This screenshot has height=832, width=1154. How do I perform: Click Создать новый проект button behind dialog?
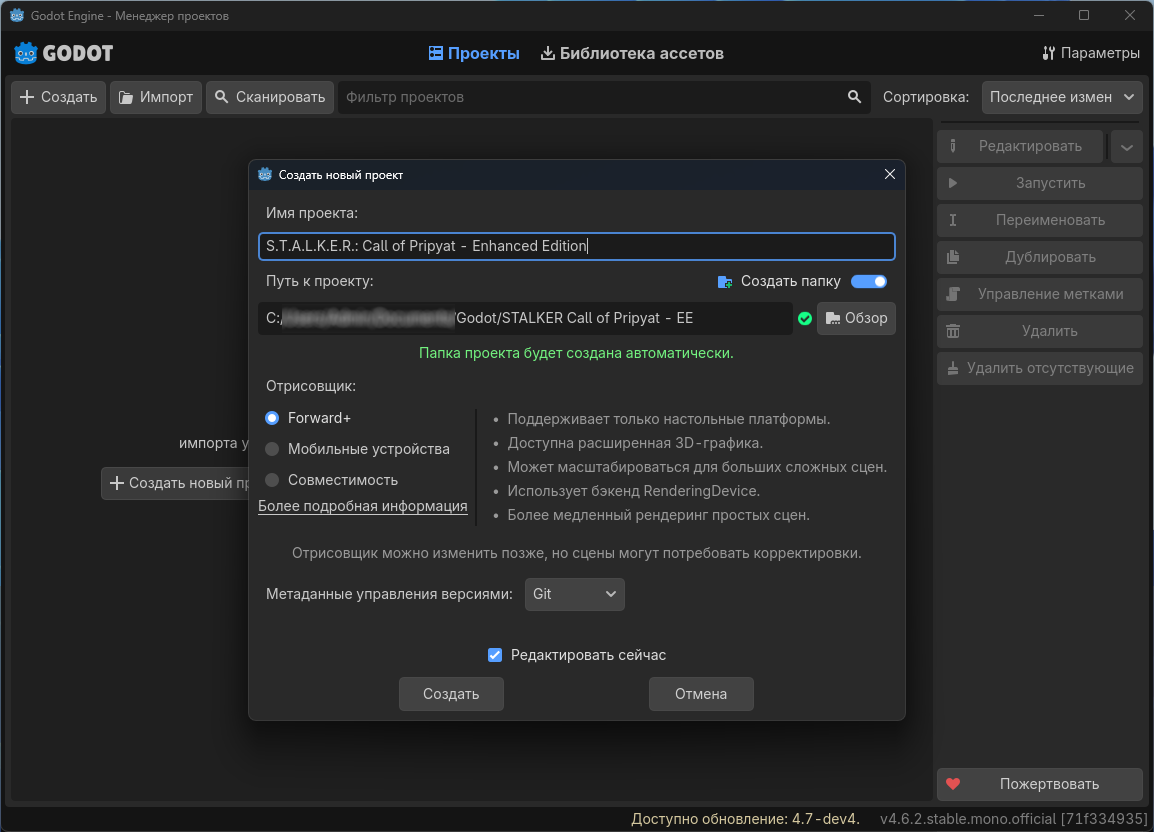(x=177, y=483)
